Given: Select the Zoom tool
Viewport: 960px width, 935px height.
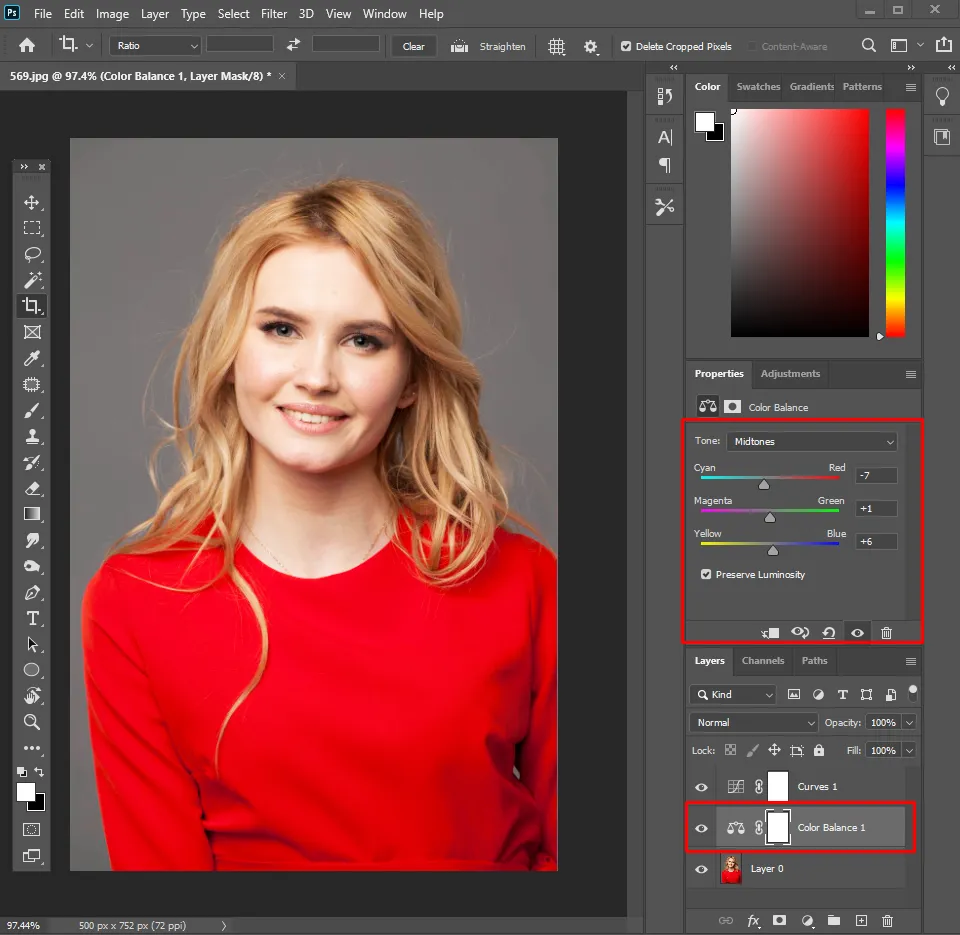Looking at the screenshot, I should (32, 722).
